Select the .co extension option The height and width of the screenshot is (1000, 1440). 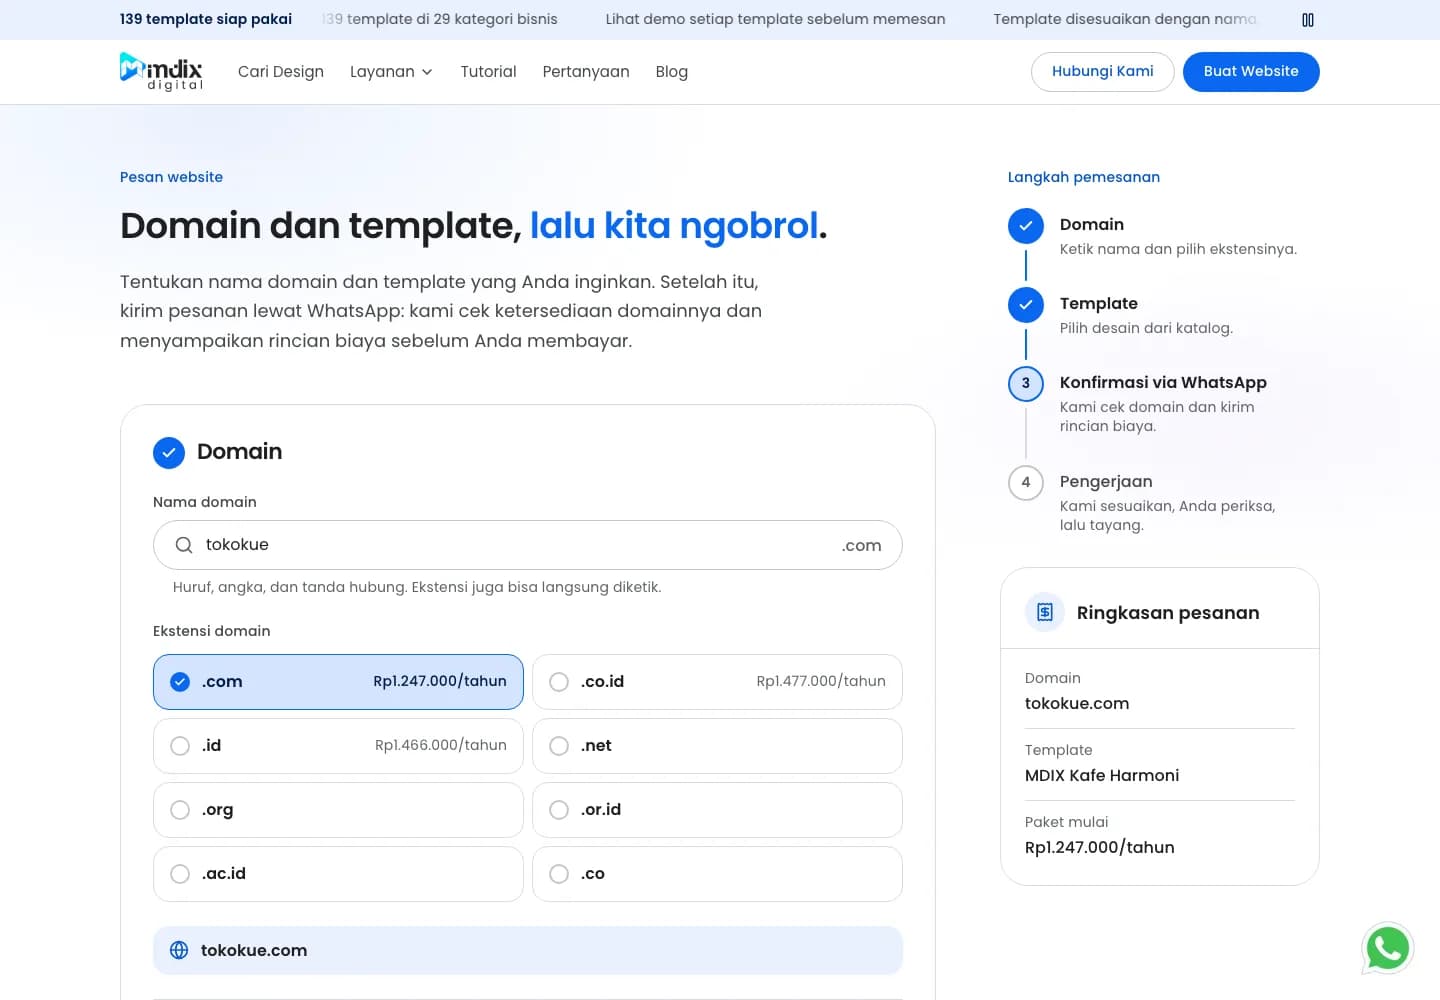(717, 874)
